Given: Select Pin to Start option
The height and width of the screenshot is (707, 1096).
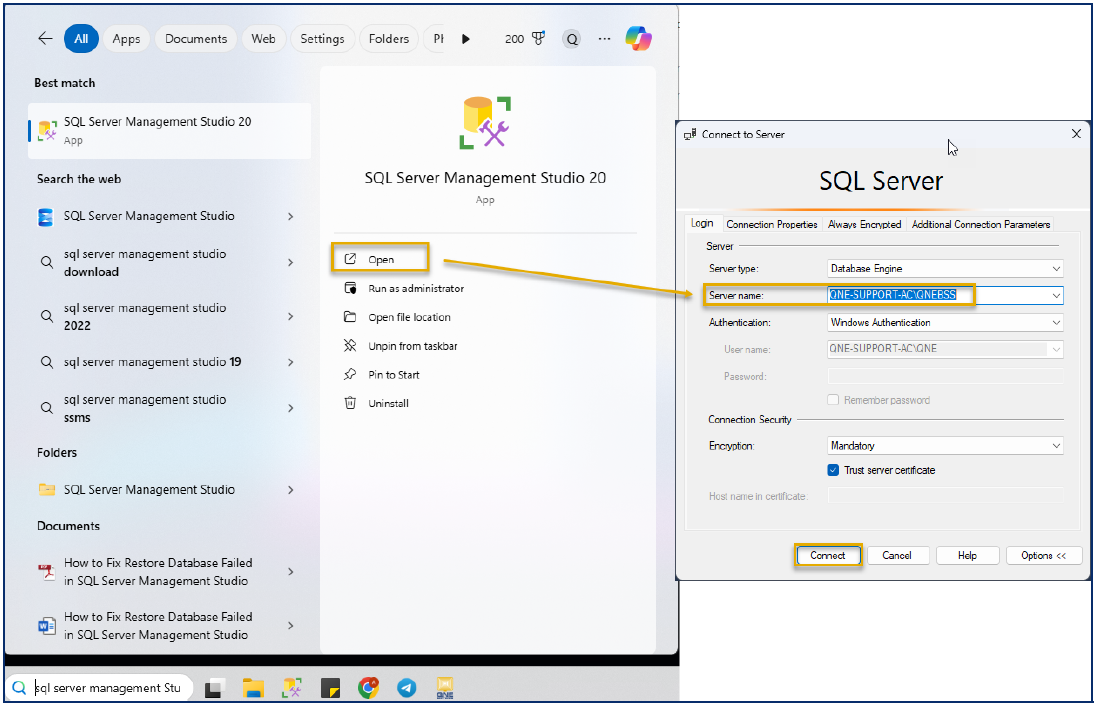Looking at the screenshot, I should point(394,374).
